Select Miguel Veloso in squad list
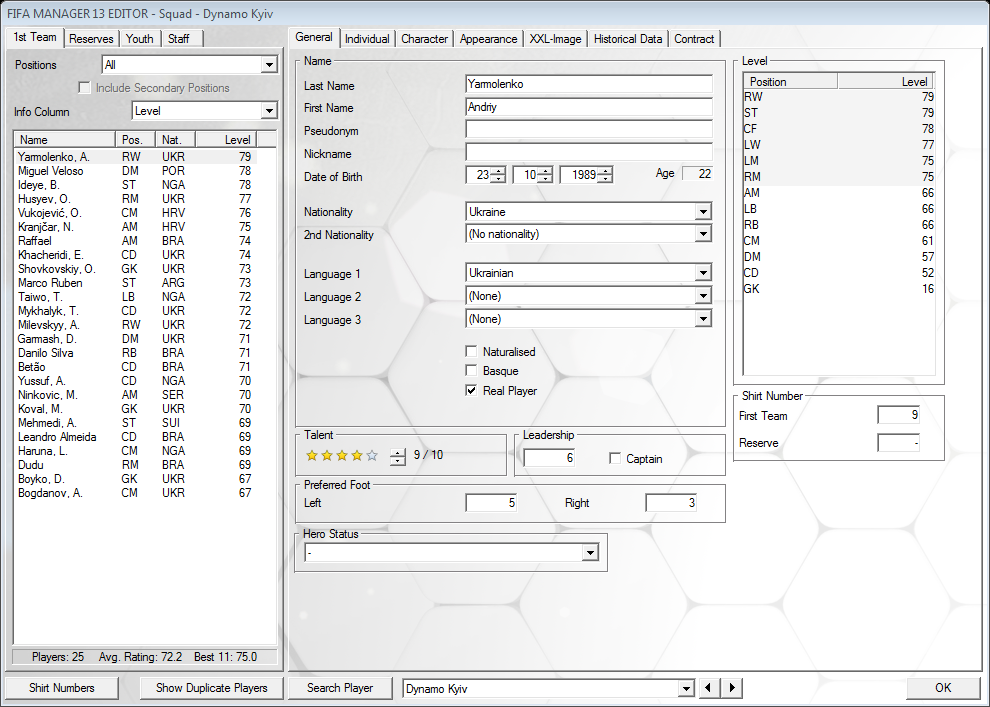The image size is (990, 707). click(135, 171)
